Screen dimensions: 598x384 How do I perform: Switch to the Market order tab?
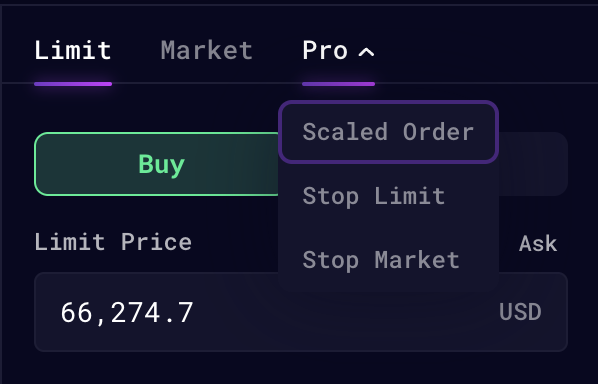coord(206,50)
